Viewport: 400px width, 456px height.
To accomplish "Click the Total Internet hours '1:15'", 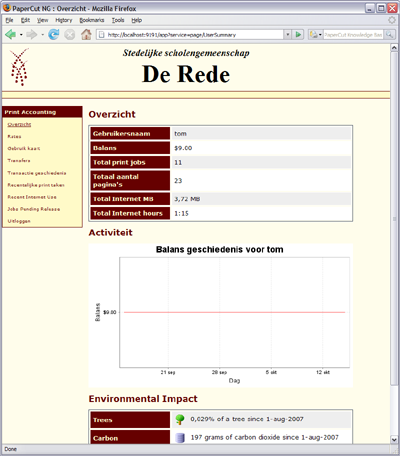I will [181, 213].
